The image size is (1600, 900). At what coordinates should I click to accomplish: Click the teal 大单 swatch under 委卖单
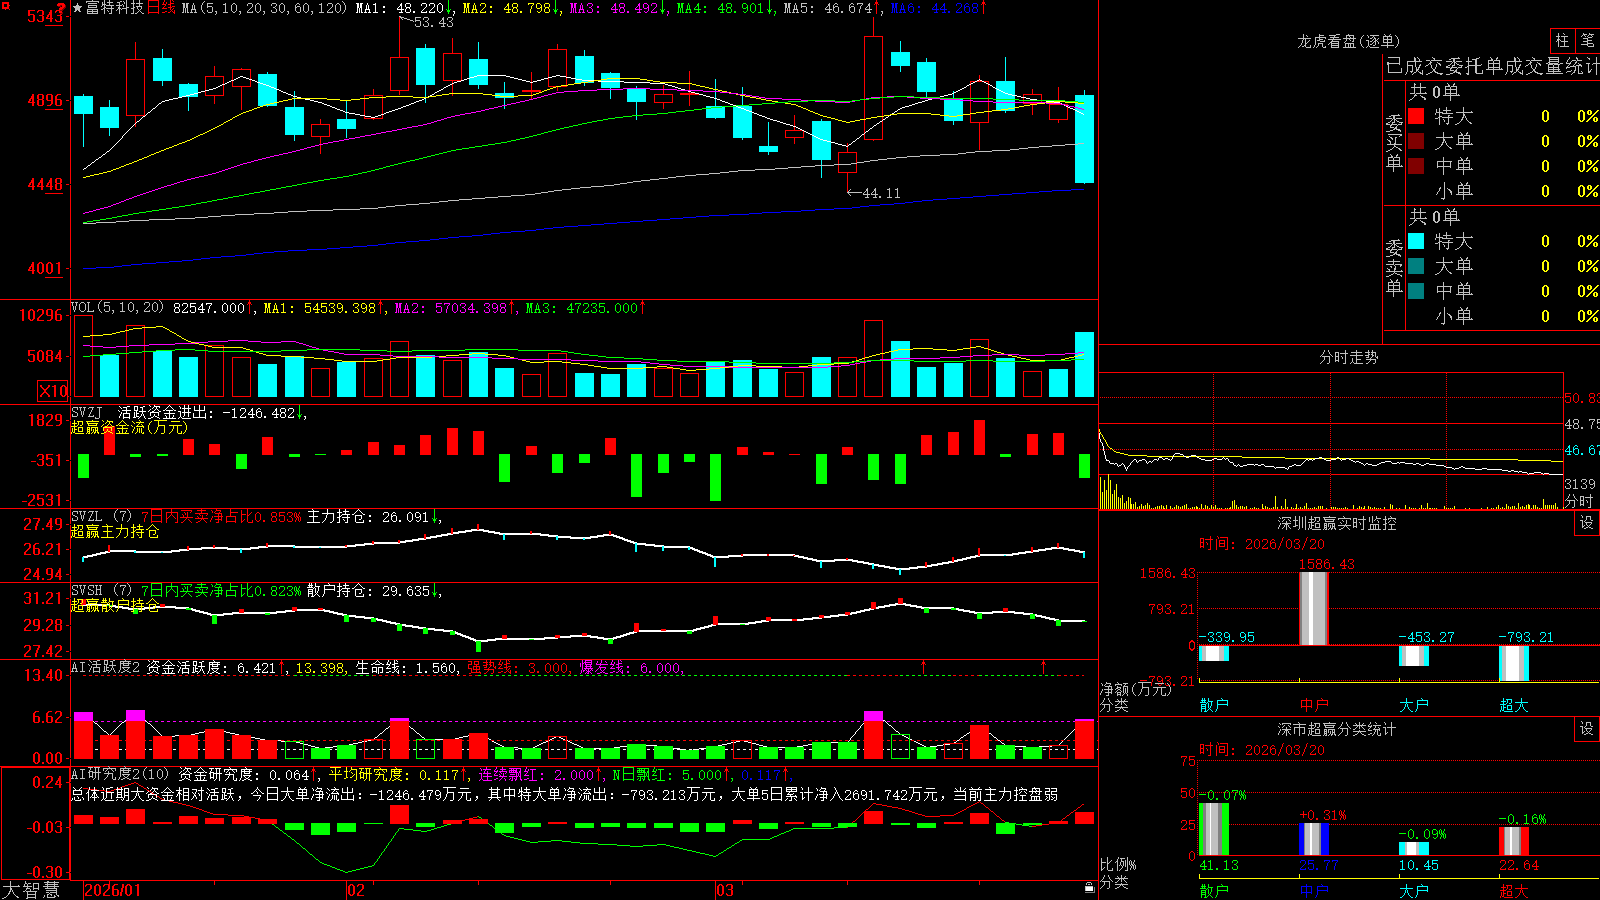pos(1416,266)
